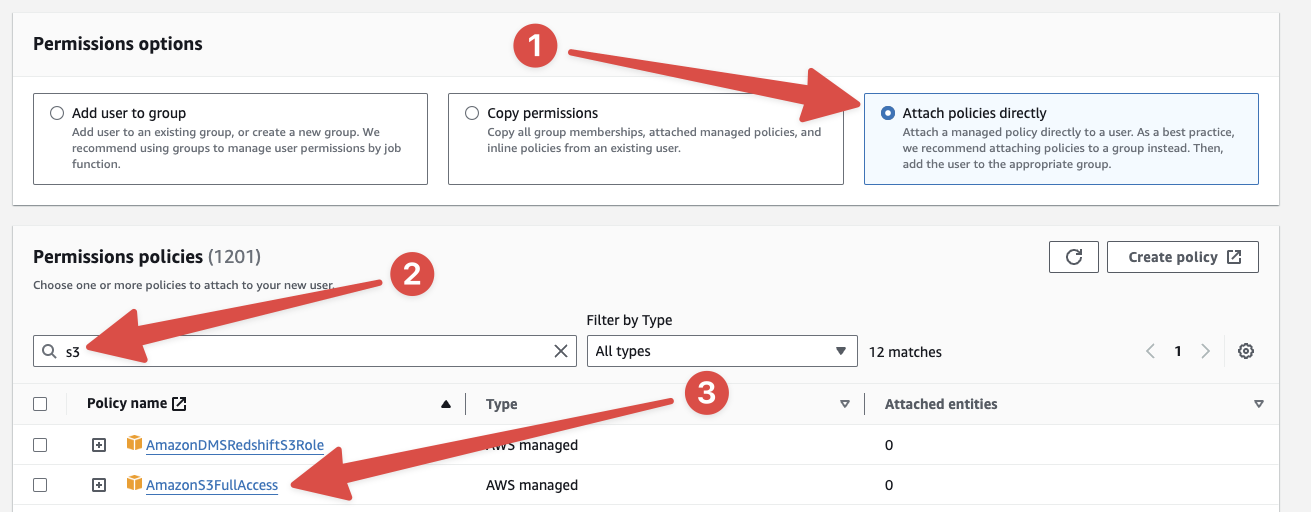The width and height of the screenshot is (1311, 512).
Task: Go to previous page of policies
Action: click(1150, 351)
